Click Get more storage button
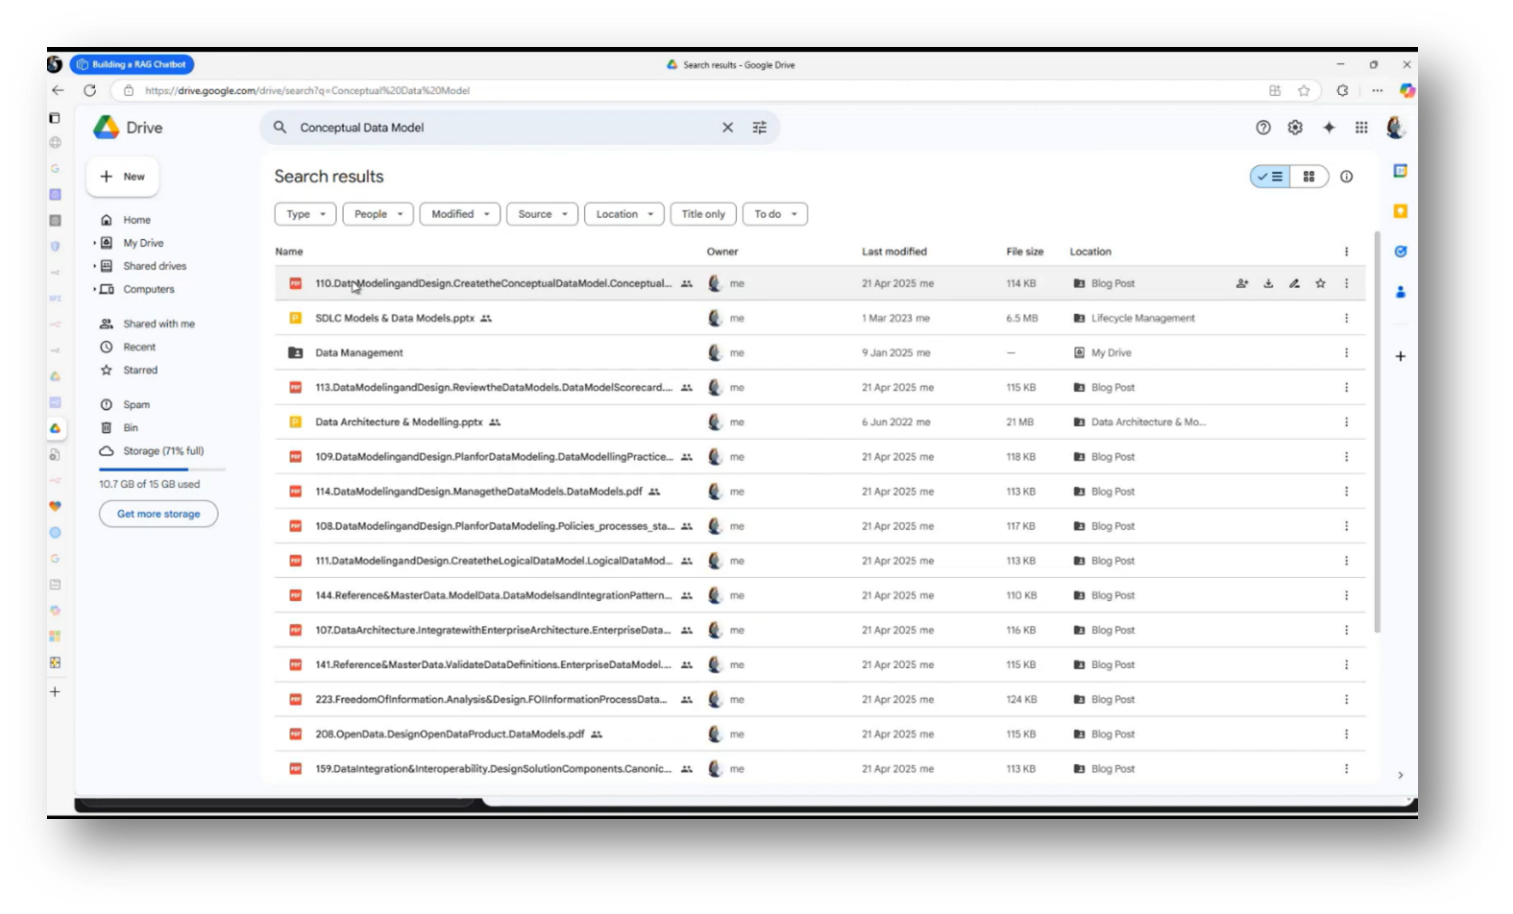Viewport: 1513px width, 914px height. [158, 514]
